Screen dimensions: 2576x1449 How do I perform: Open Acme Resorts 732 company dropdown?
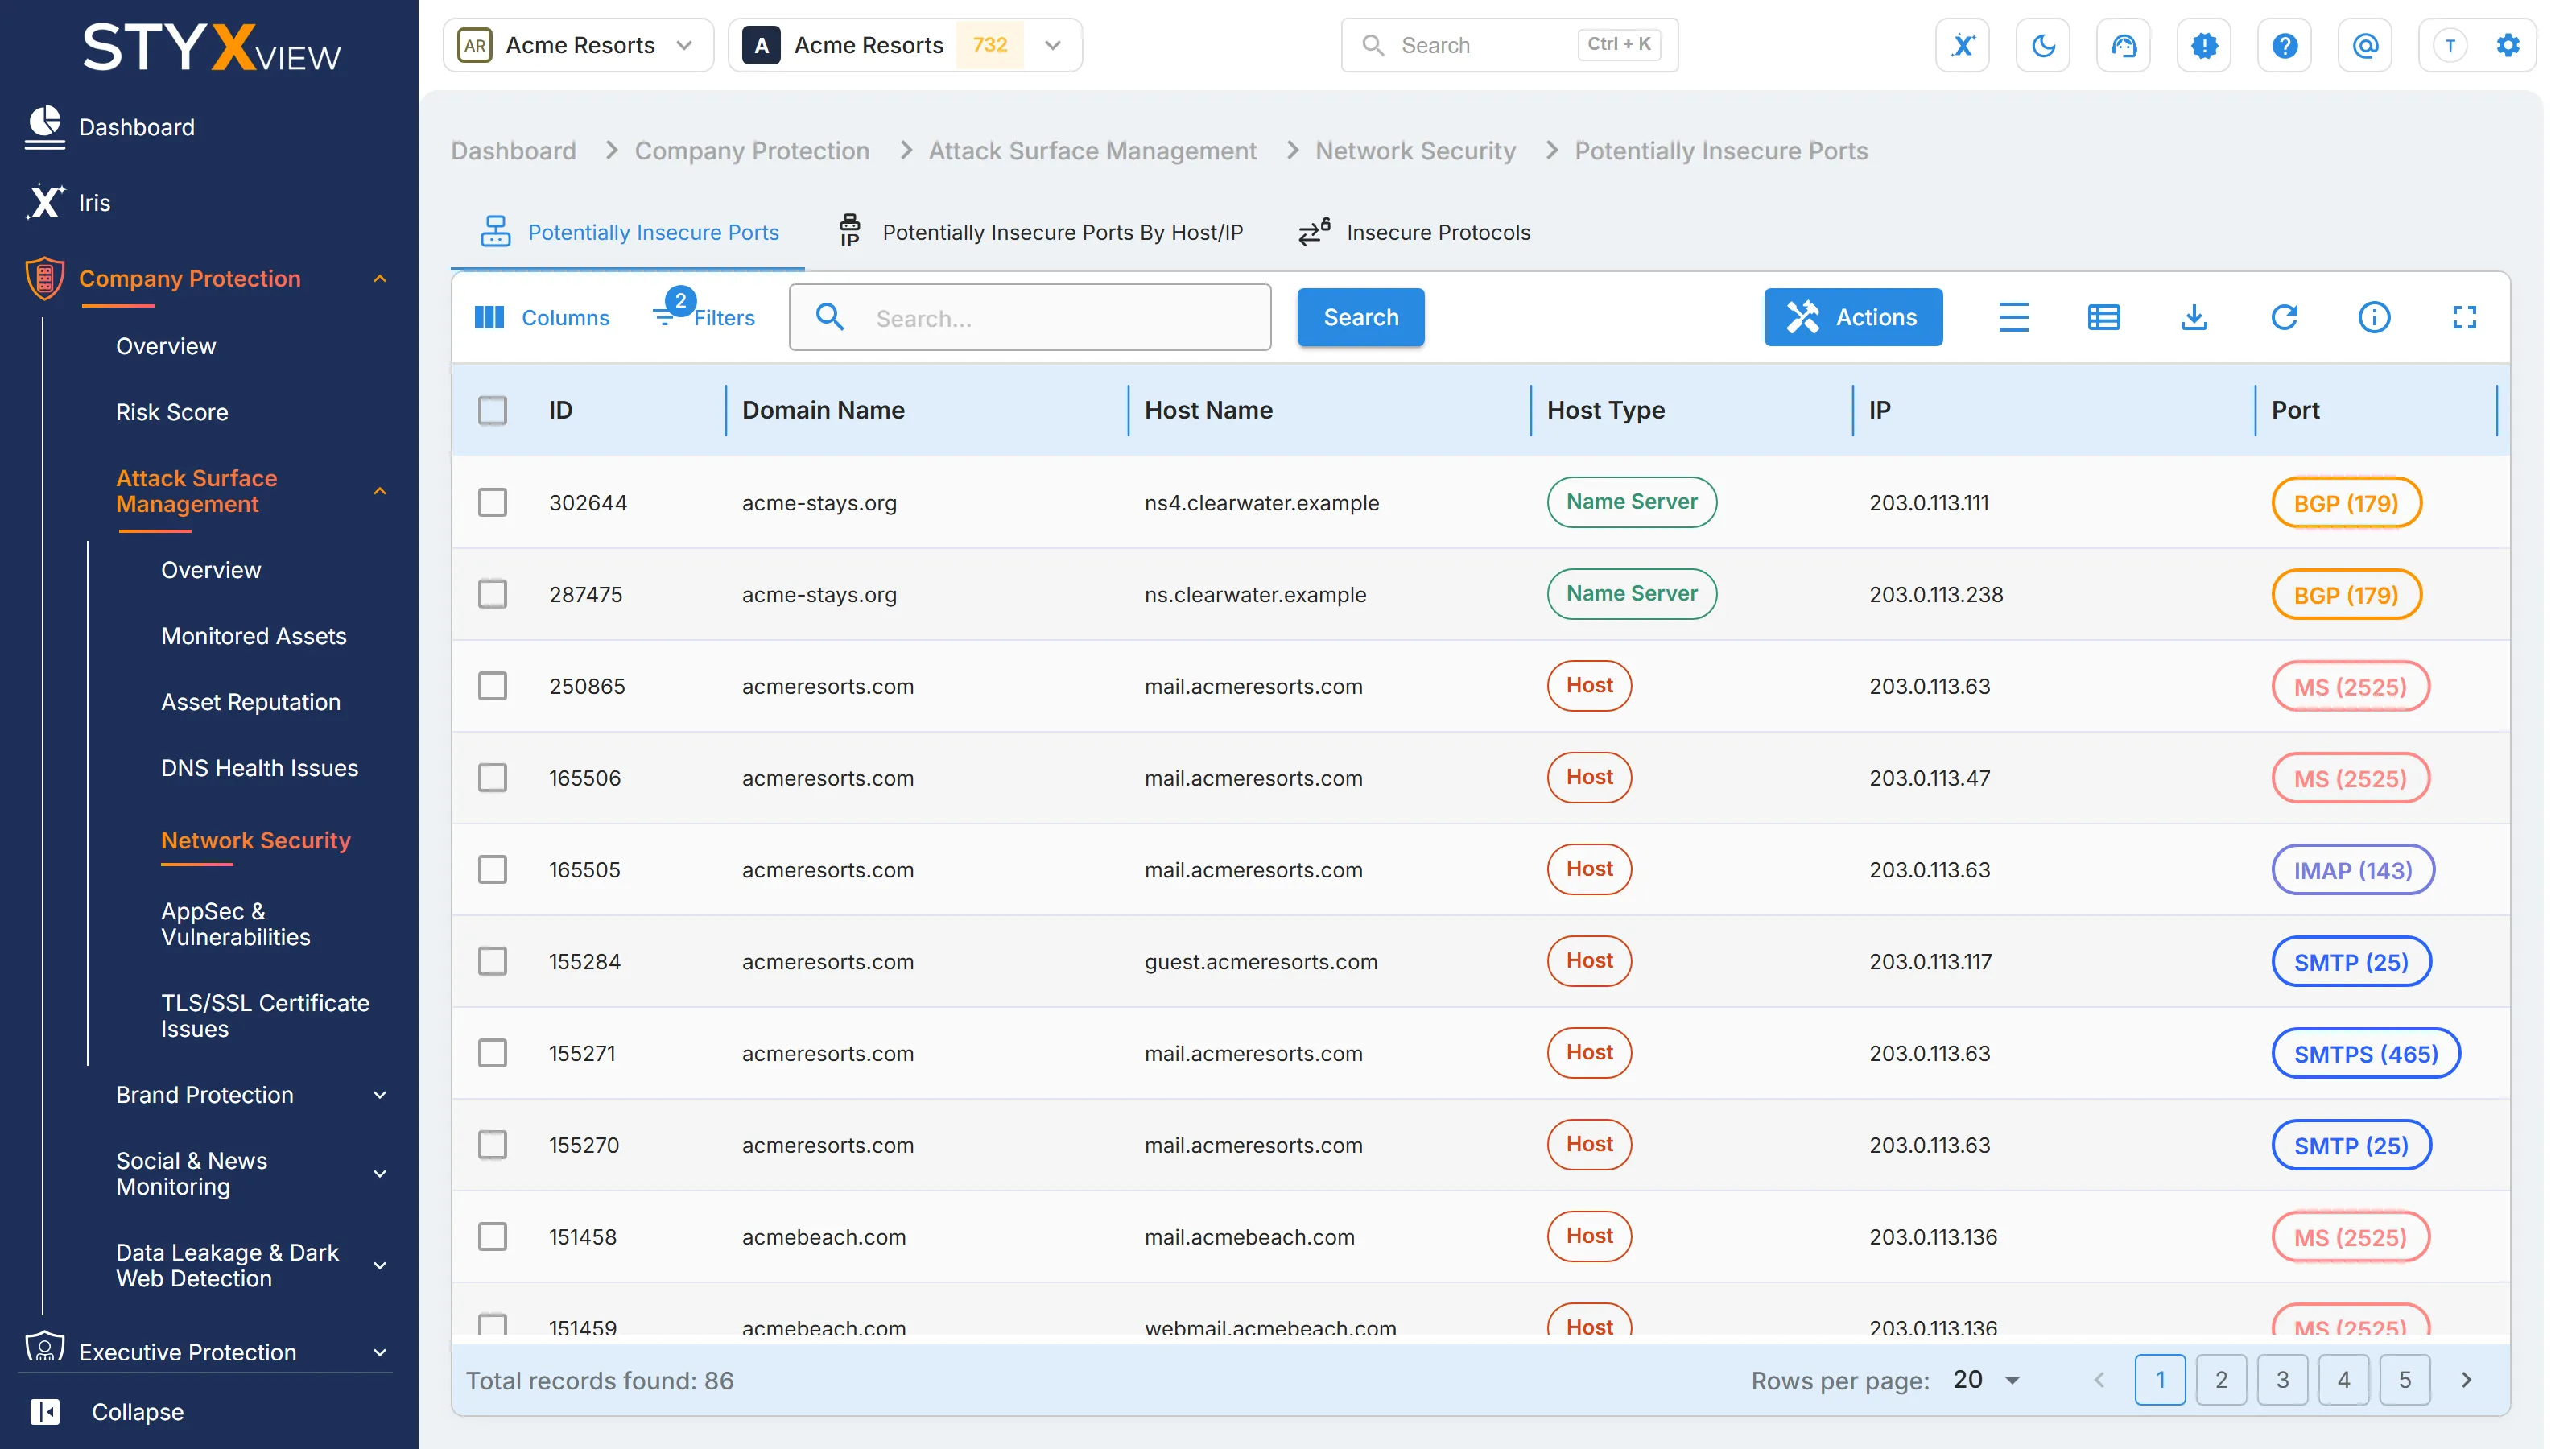(905, 45)
